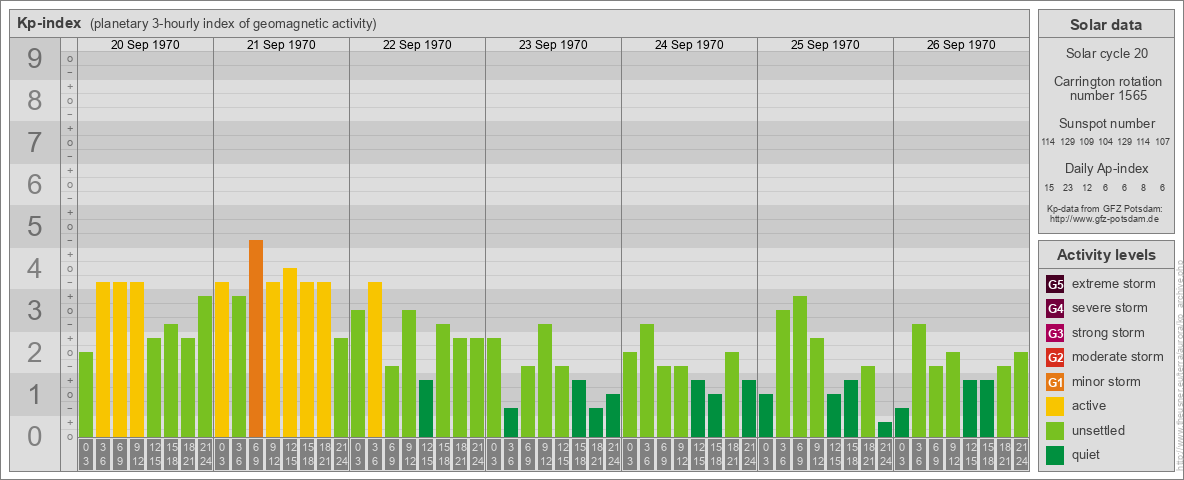Select the yellow 22 Sep 03-06 bar
This screenshot has height=480, width=1184.
(375, 359)
